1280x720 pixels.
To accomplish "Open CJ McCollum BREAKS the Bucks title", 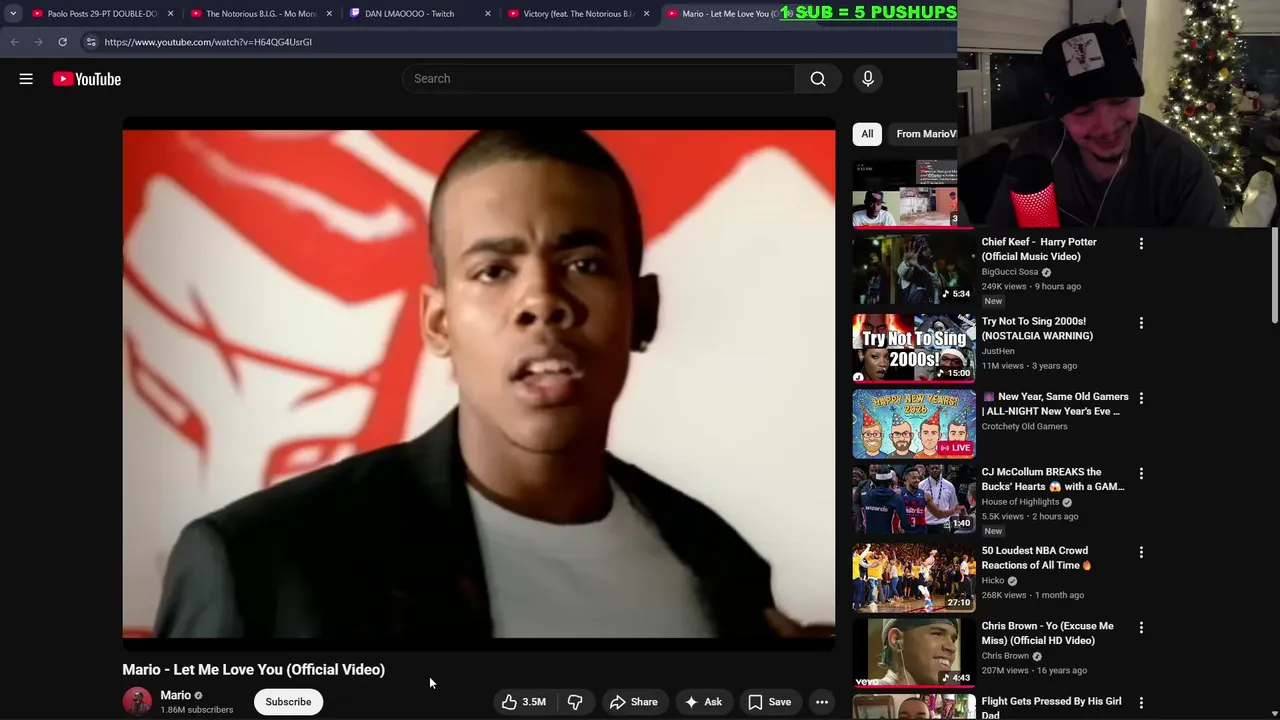I will tap(1053, 479).
